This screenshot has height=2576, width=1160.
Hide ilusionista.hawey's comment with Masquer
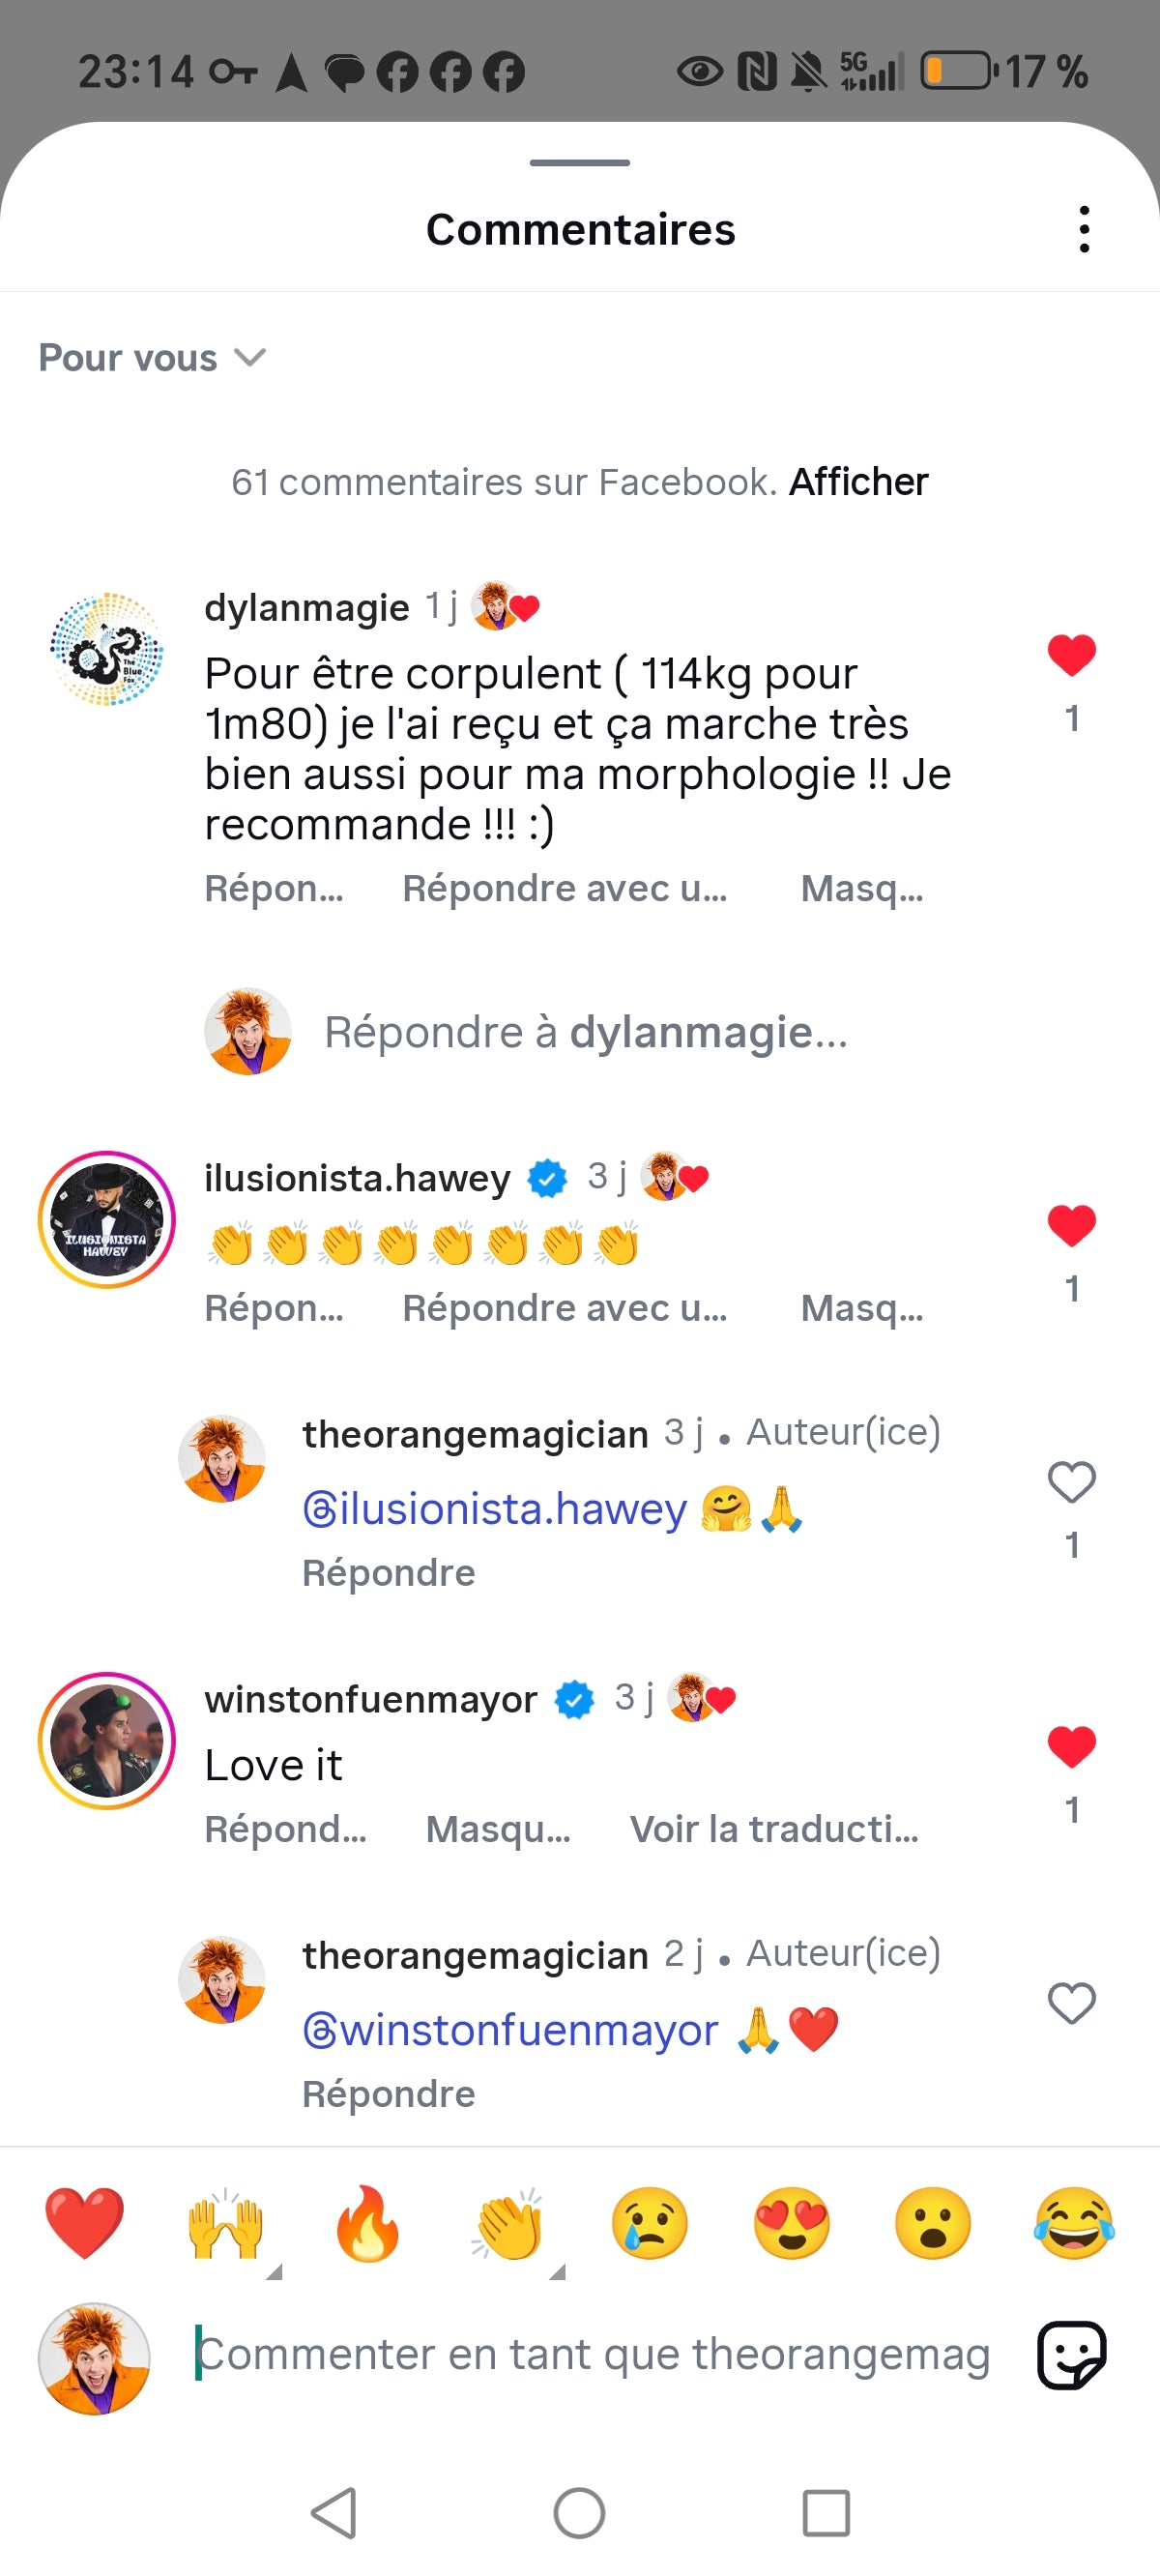coord(861,1308)
